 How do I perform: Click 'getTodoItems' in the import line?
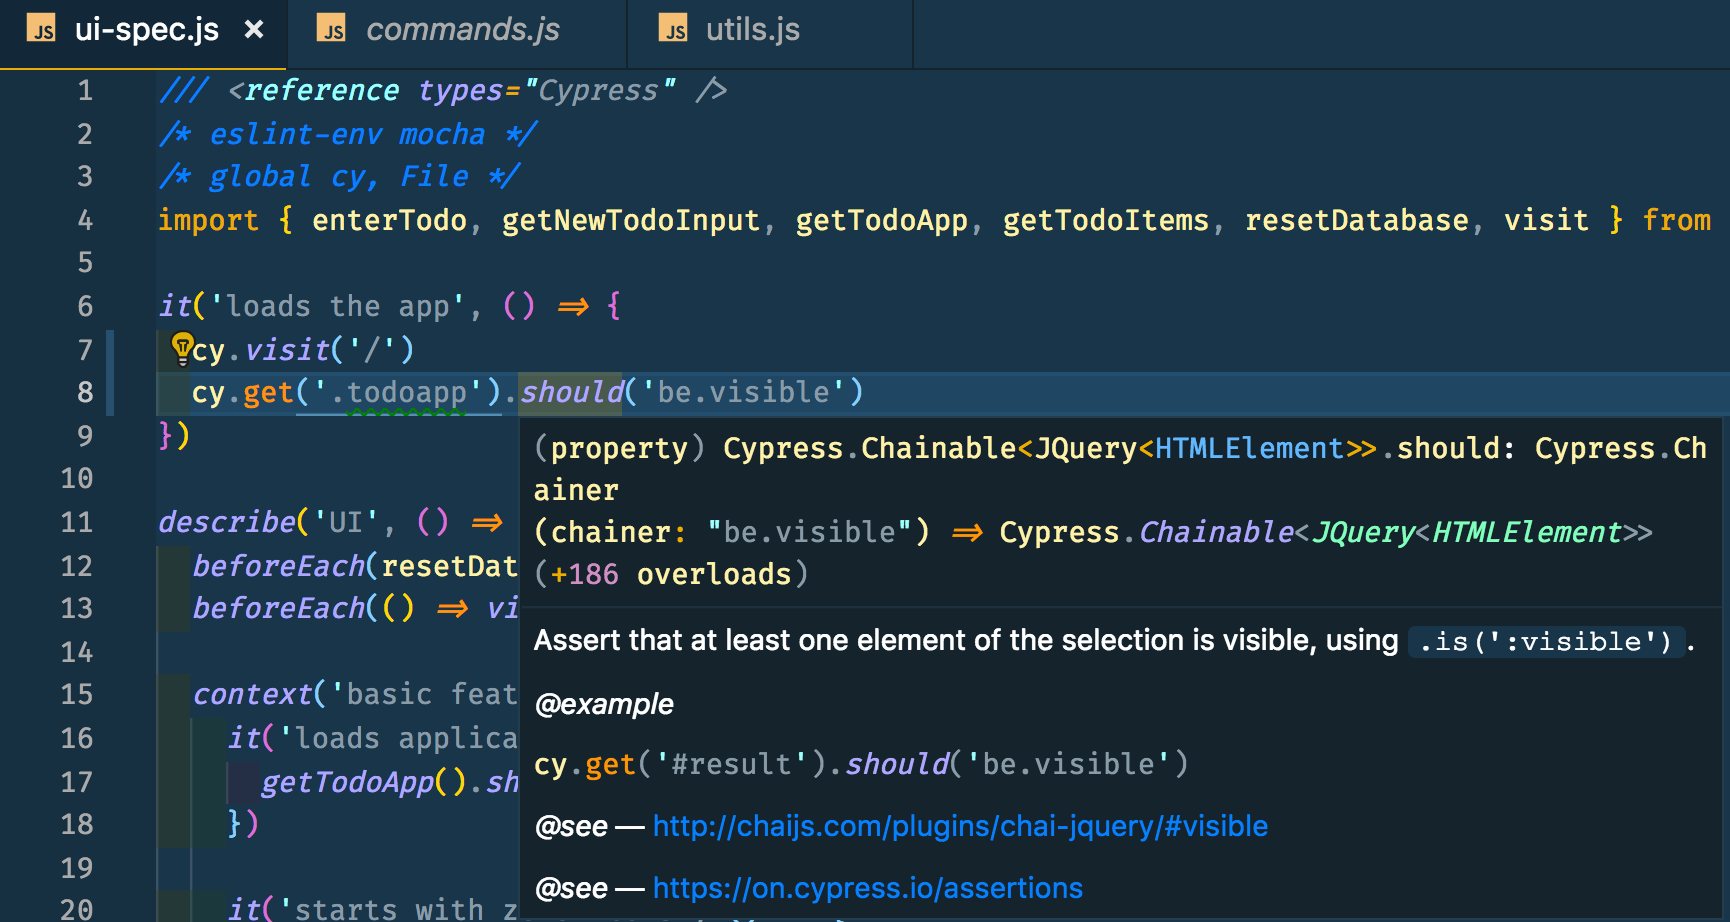pyautogui.click(x=1106, y=220)
